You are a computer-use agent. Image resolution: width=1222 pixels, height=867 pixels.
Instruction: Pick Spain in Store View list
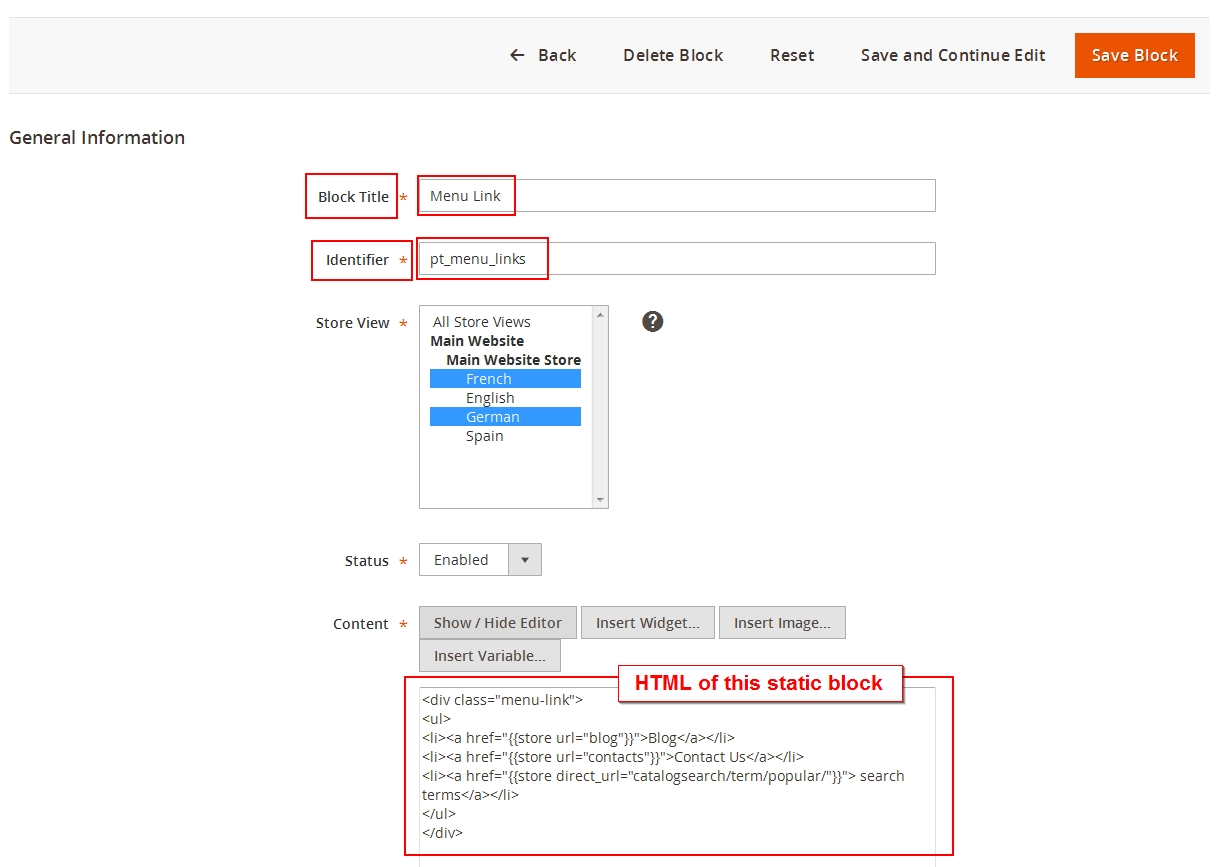pos(485,436)
